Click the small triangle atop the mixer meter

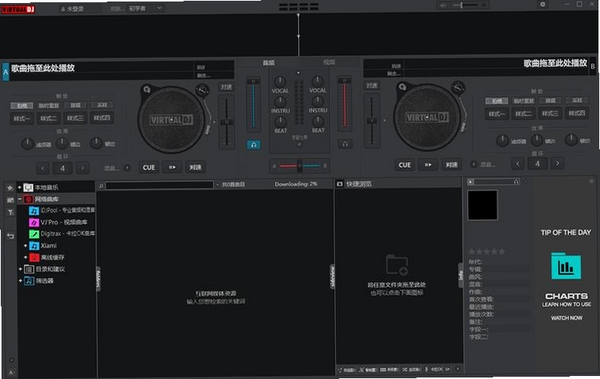(298, 73)
